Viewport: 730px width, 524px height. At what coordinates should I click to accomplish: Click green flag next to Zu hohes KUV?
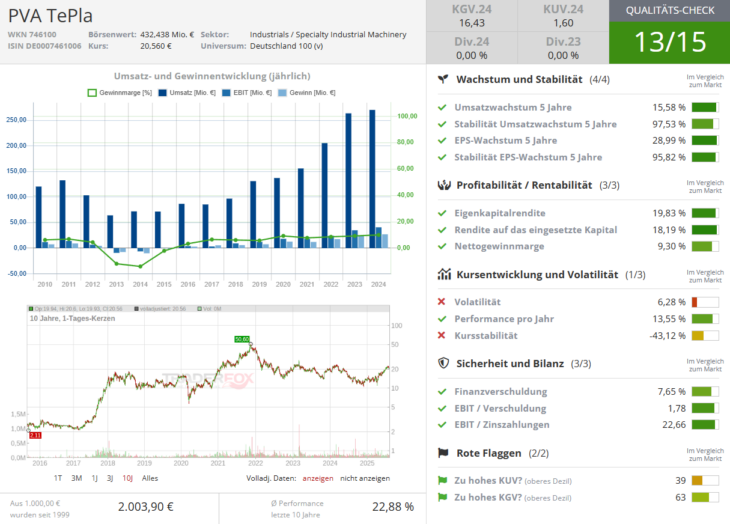pos(442,480)
